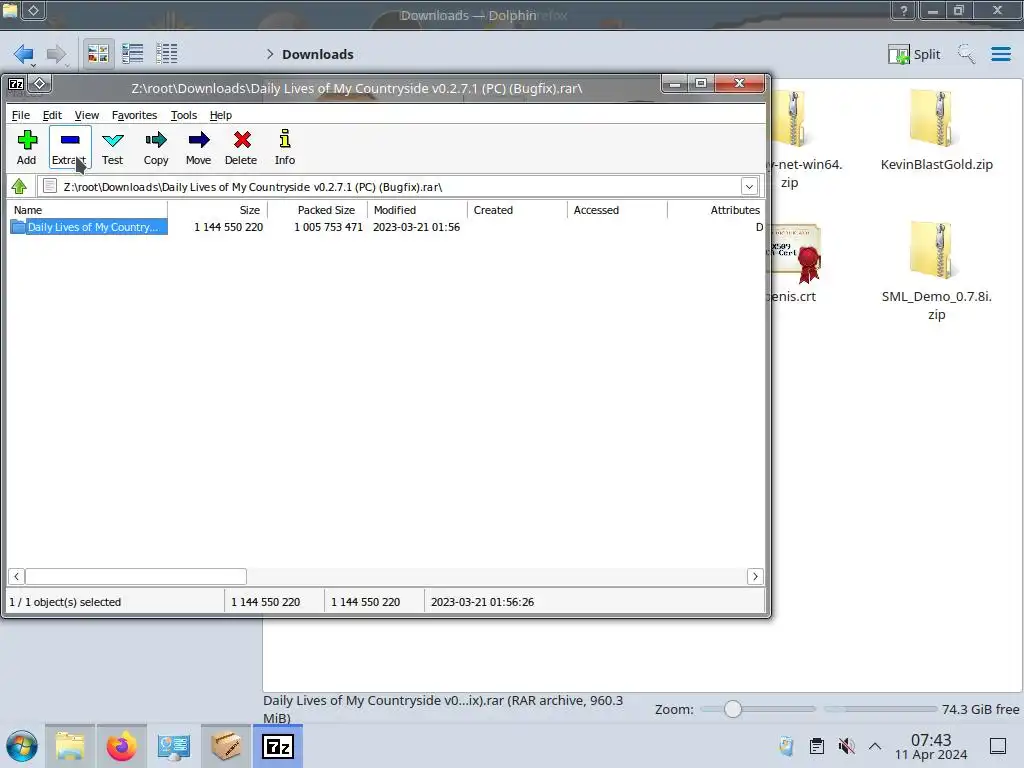This screenshot has height=768, width=1024.
Task: Sort by the Size column header
Action: 217,210
